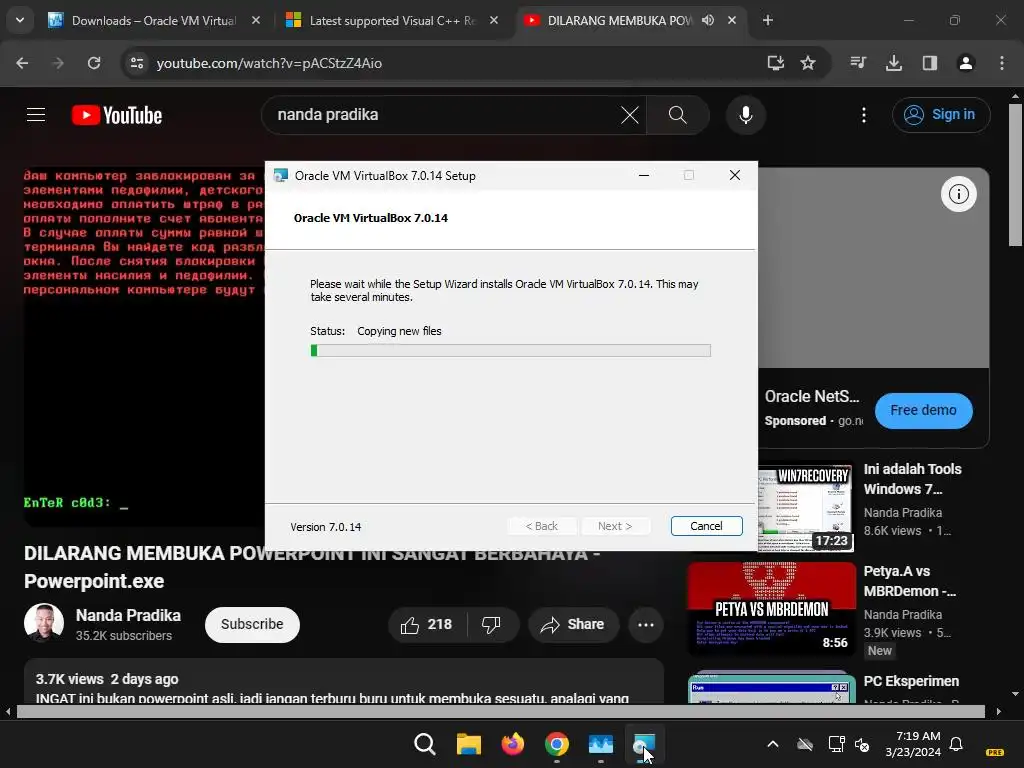Expand the video description box
This screenshot has height=768, width=1024.
[344, 681]
